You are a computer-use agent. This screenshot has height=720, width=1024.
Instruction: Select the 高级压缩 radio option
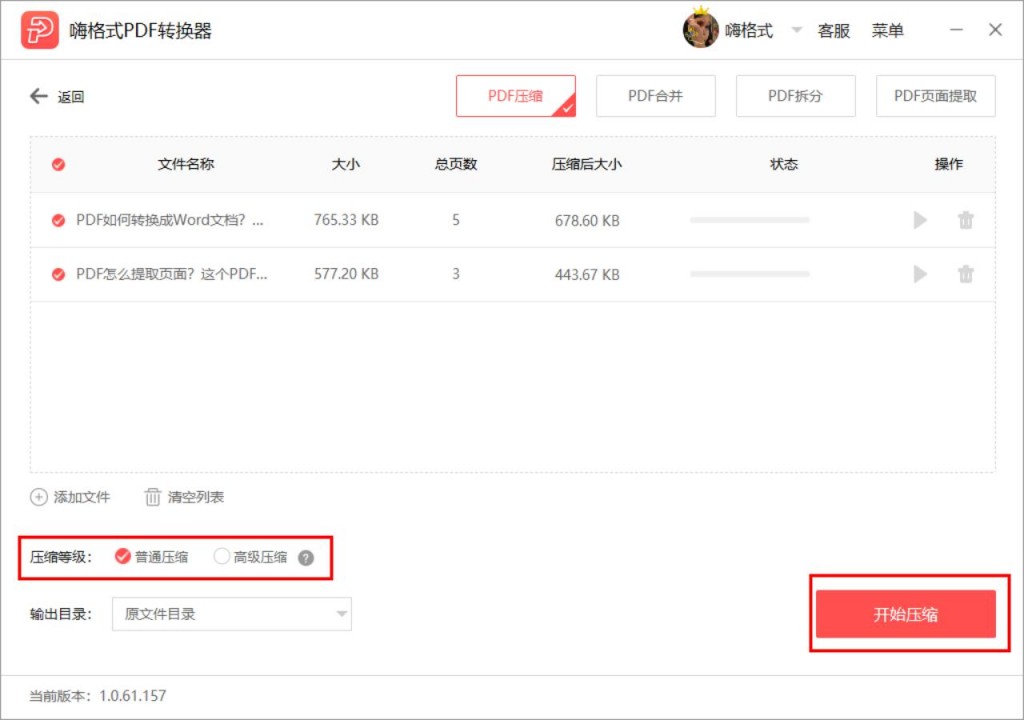[221, 556]
